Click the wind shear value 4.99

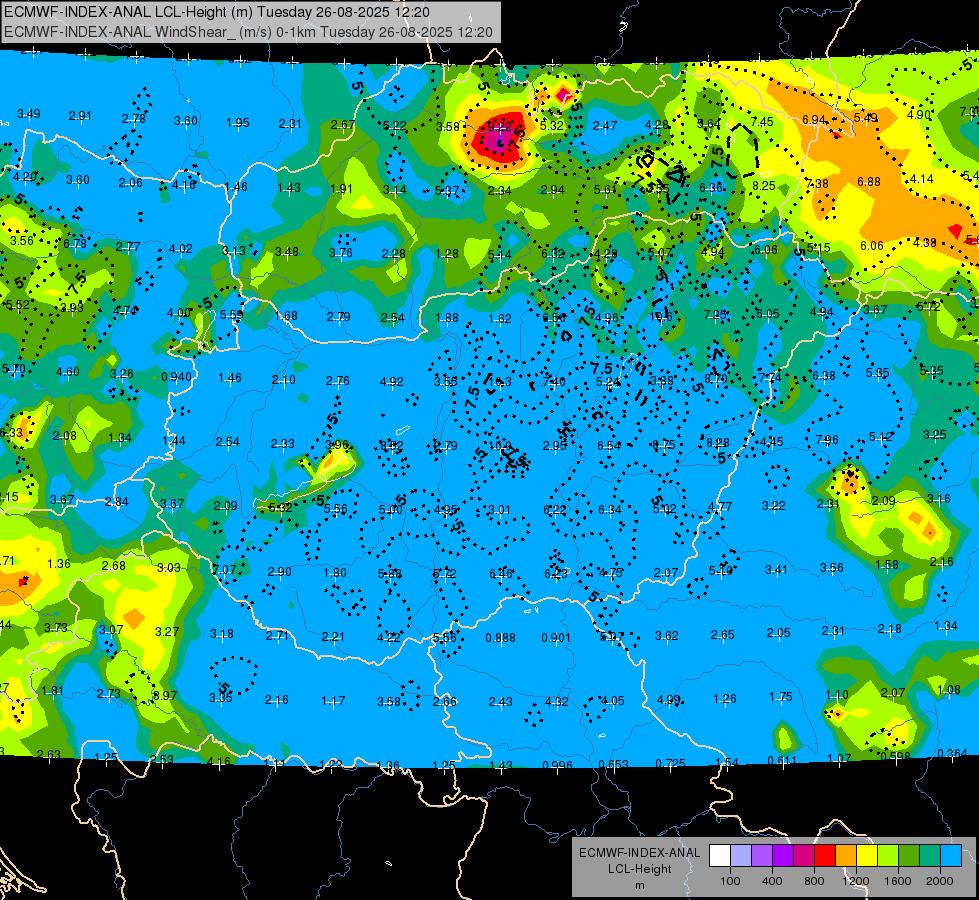tap(669, 700)
